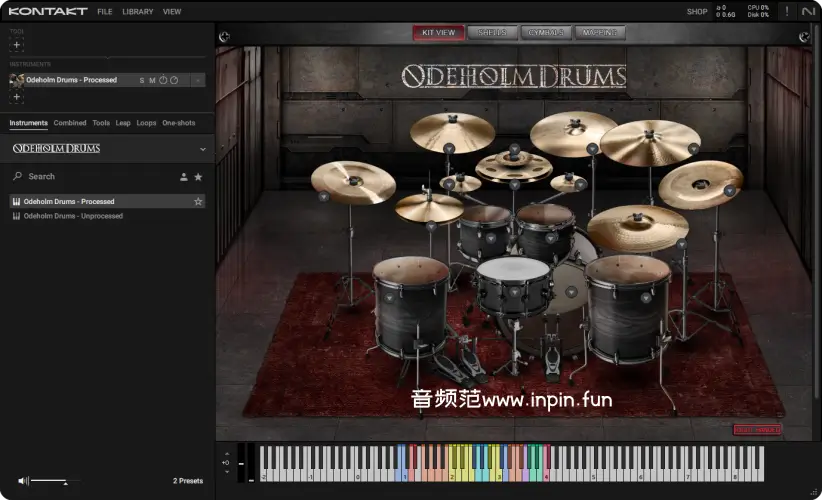The image size is (822, 500).
Task: Remove the Odeholm Drums - Processed instrument
Action: click(x=198, y=80)
